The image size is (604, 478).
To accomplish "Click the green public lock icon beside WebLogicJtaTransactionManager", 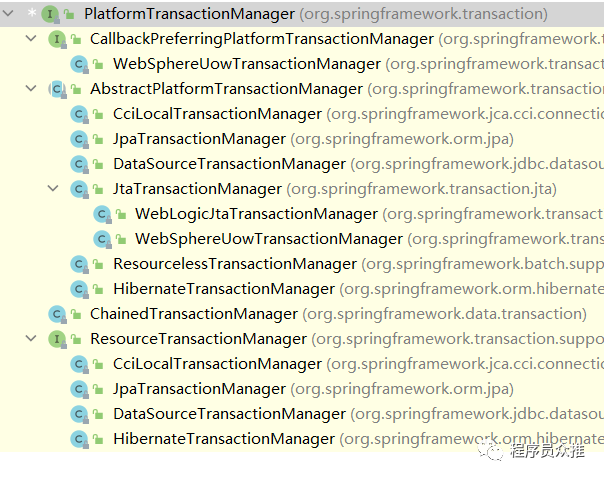I will pyautogui.click(x=121, y=214).
